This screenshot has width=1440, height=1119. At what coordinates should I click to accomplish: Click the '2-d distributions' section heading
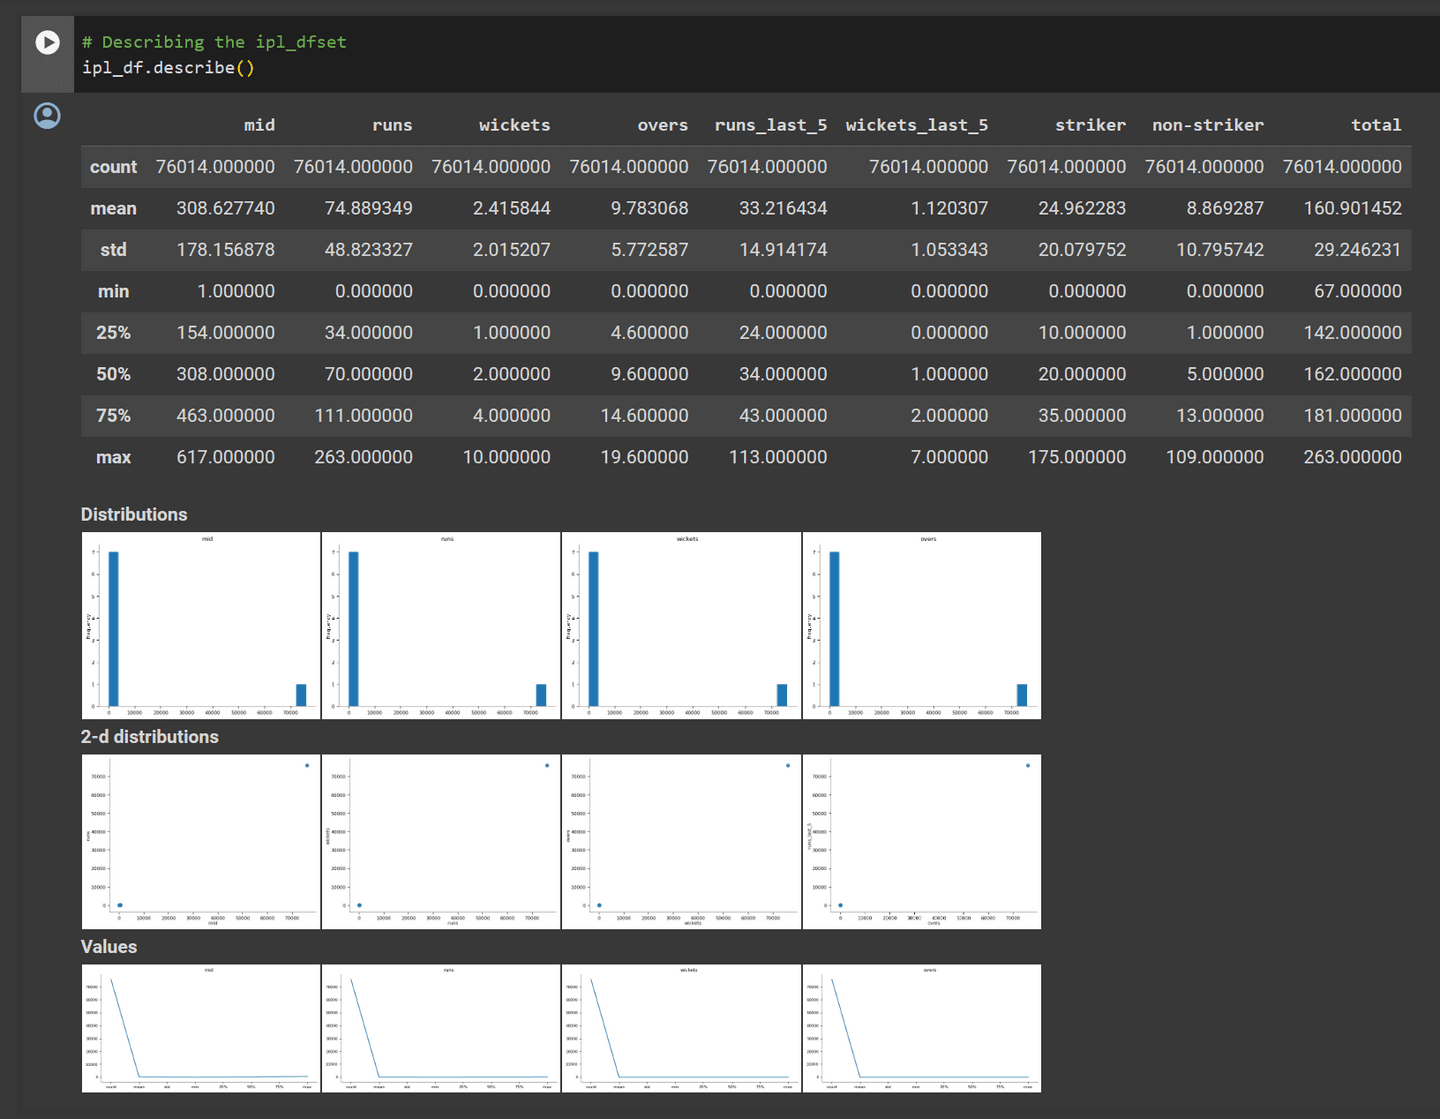tap(150, 737)
